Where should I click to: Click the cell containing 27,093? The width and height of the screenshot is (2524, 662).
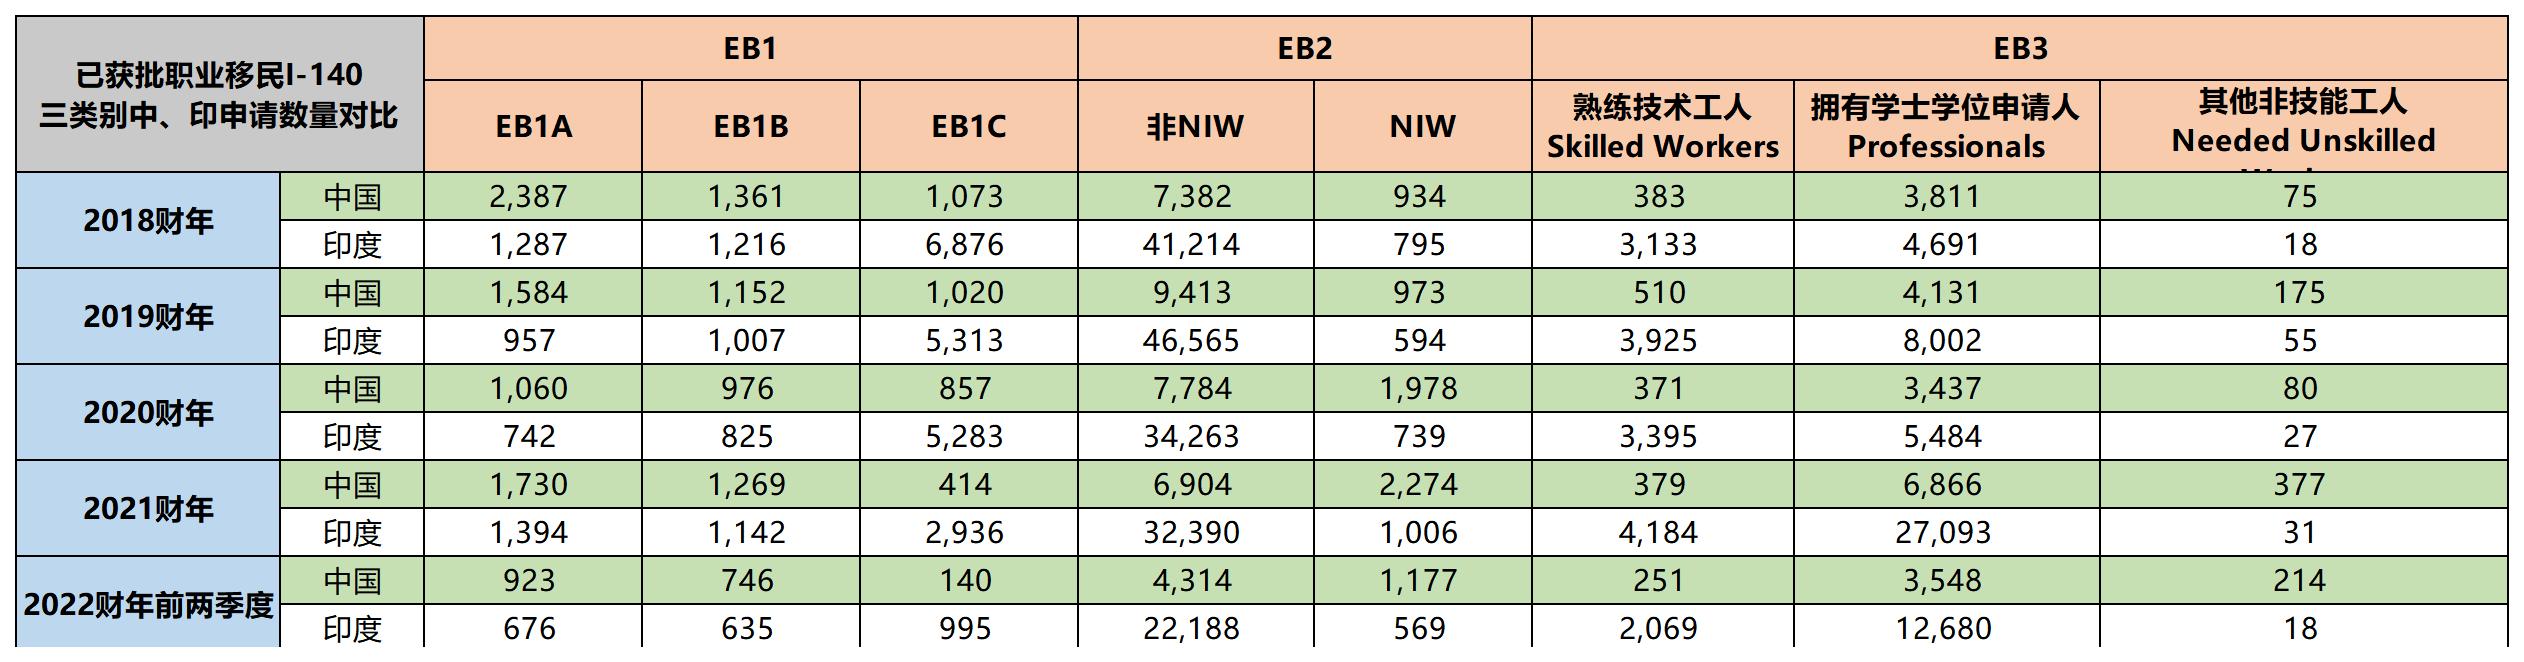pos(1943,532)
